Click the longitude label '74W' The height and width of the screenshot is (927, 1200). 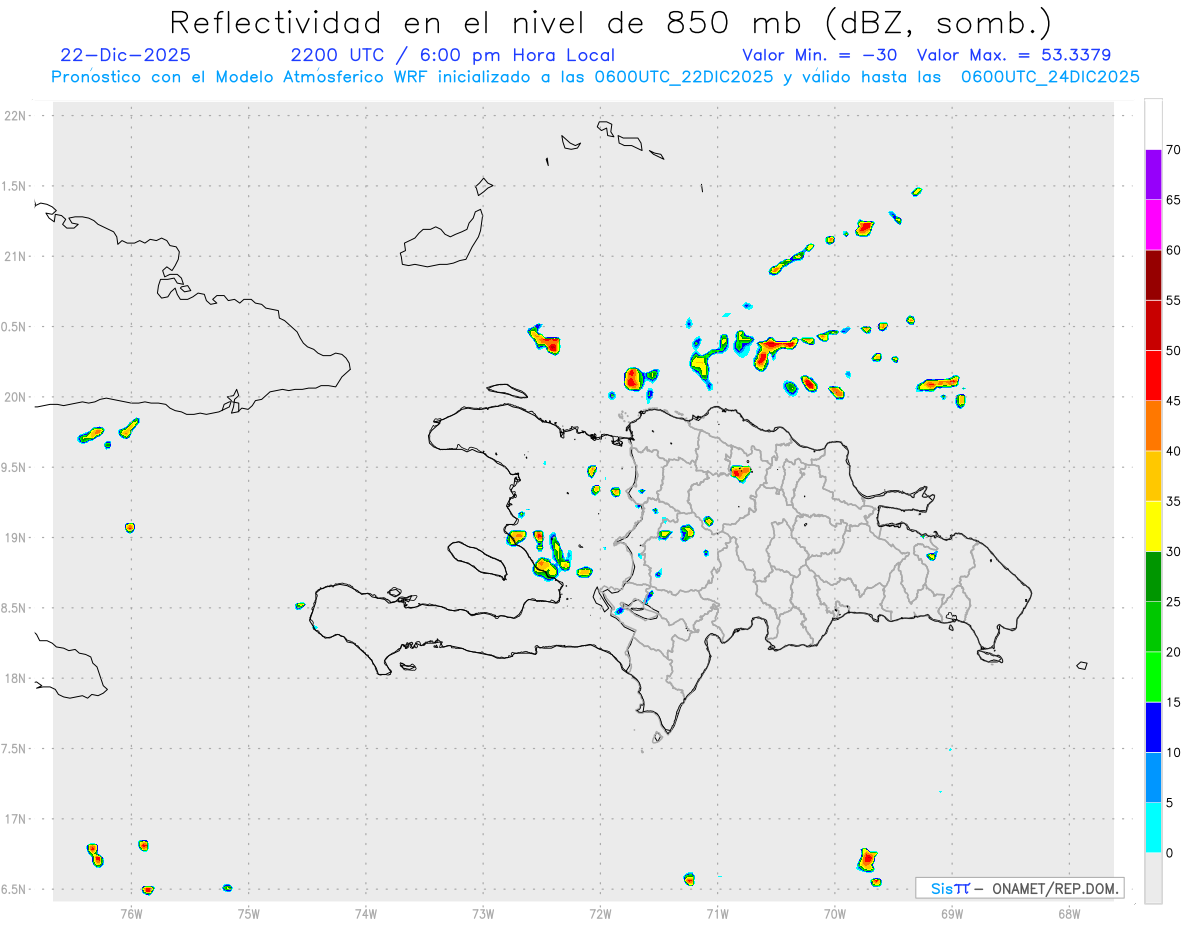[365, 913]
